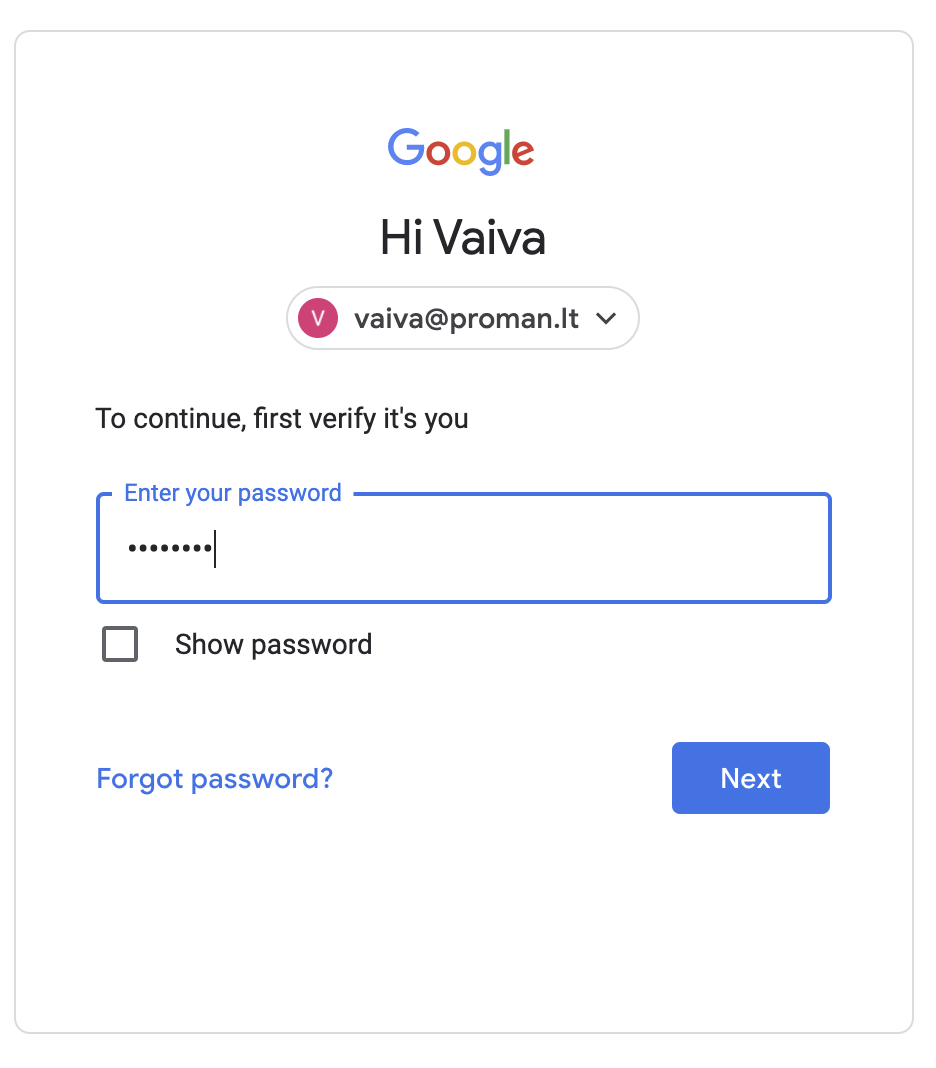
Task: Click the "Show password" label text
Action: pos(273,645)
